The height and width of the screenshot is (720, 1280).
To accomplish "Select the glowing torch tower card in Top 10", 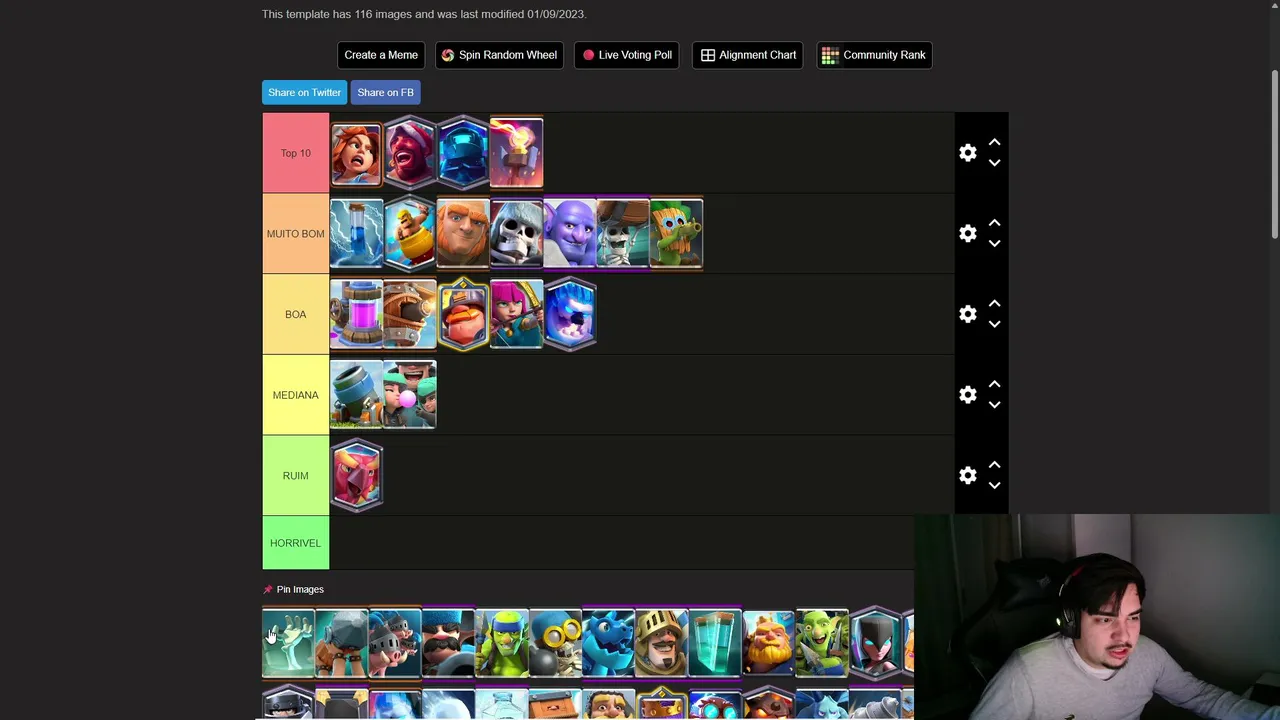I will [x=516, y=153].
